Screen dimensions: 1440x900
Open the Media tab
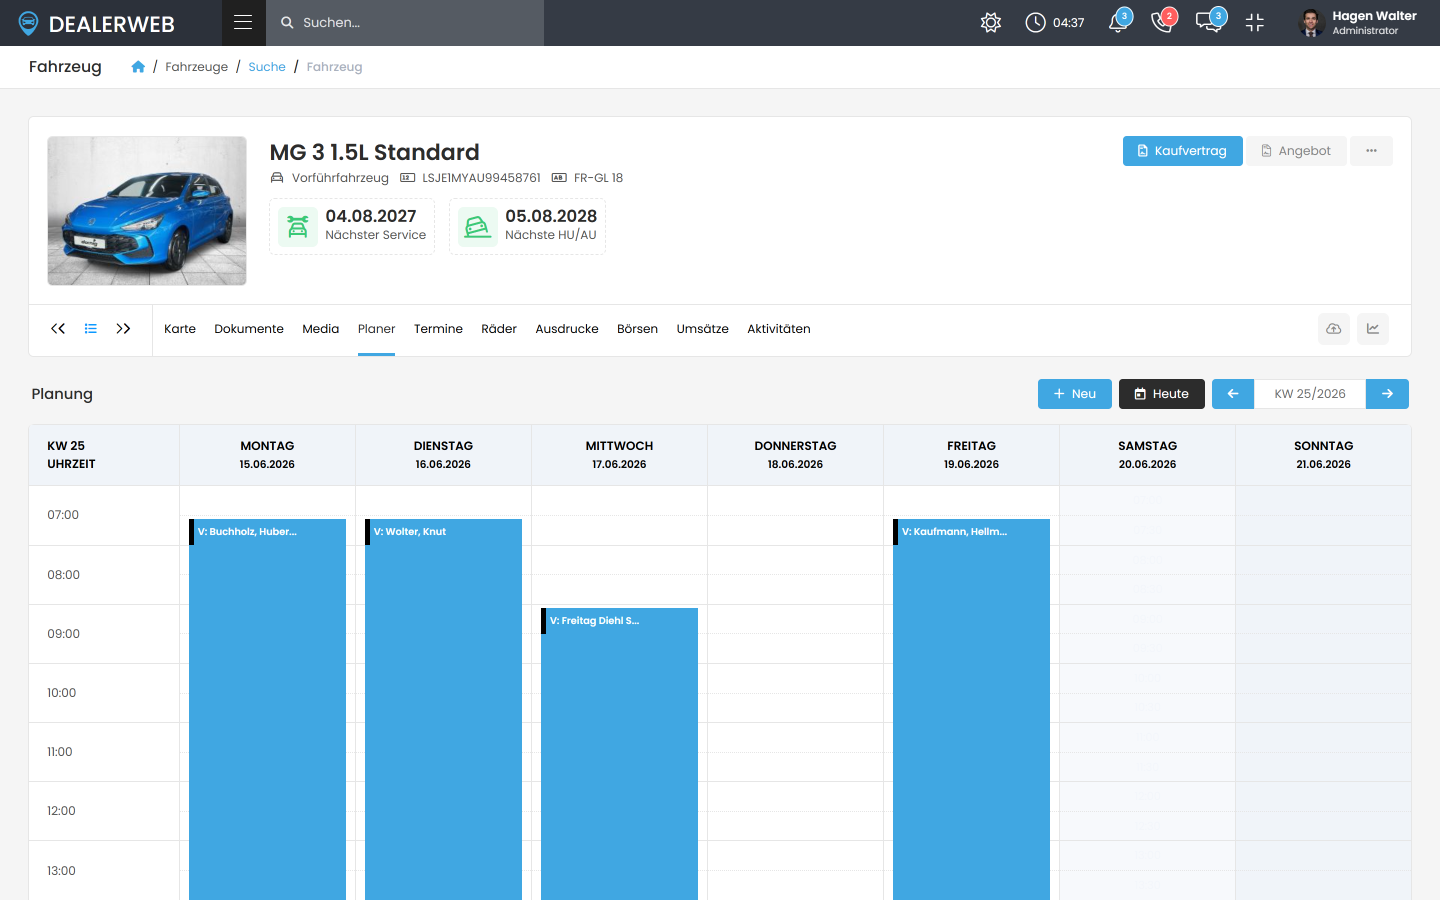point(321,329)
